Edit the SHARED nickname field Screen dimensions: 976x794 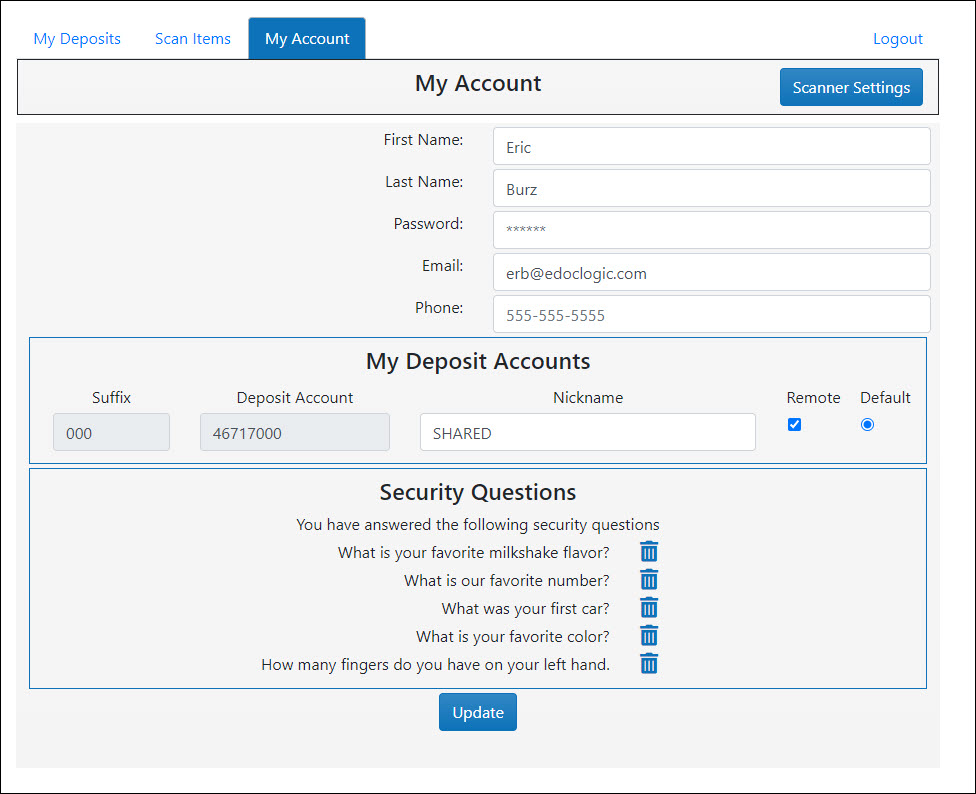click(587, 432)
